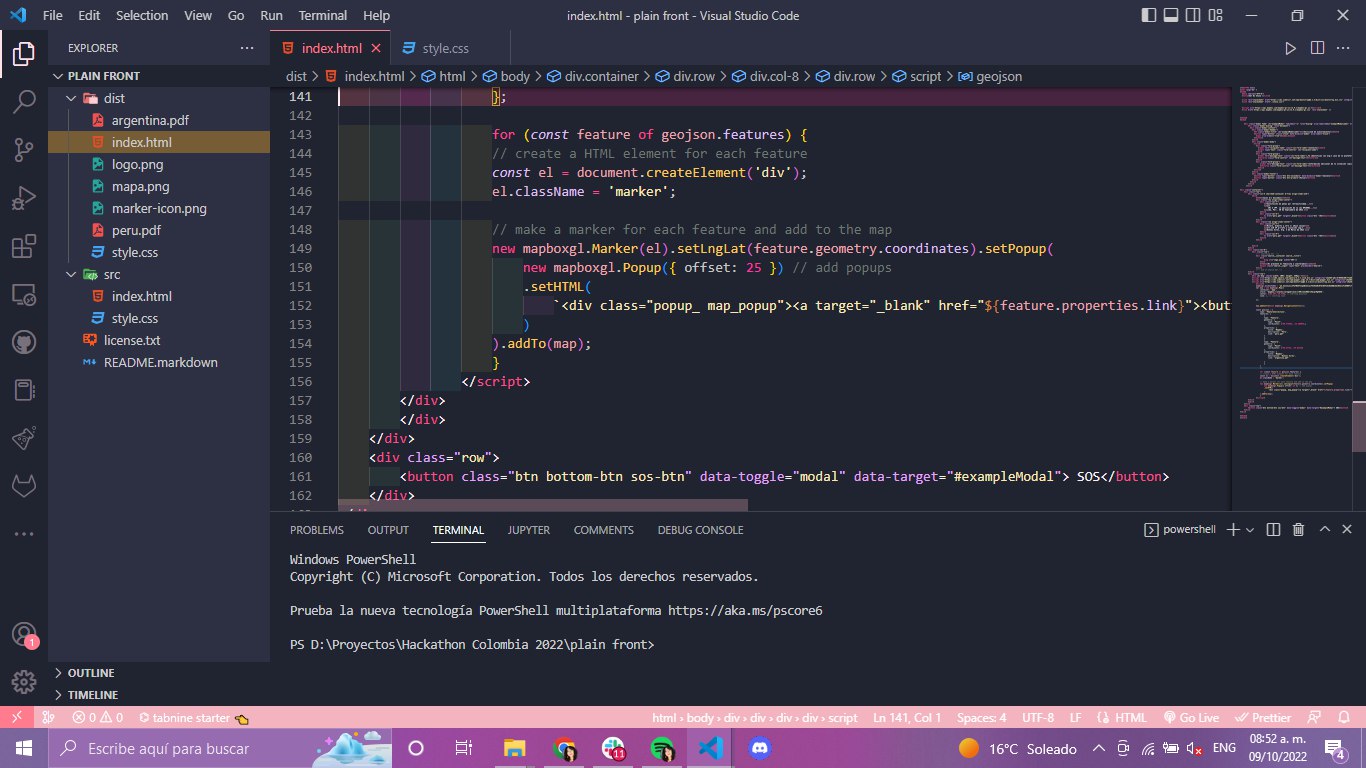Change indentation via Spaces: 4
The image size is (1366, 768).
(x=982, y=718)
